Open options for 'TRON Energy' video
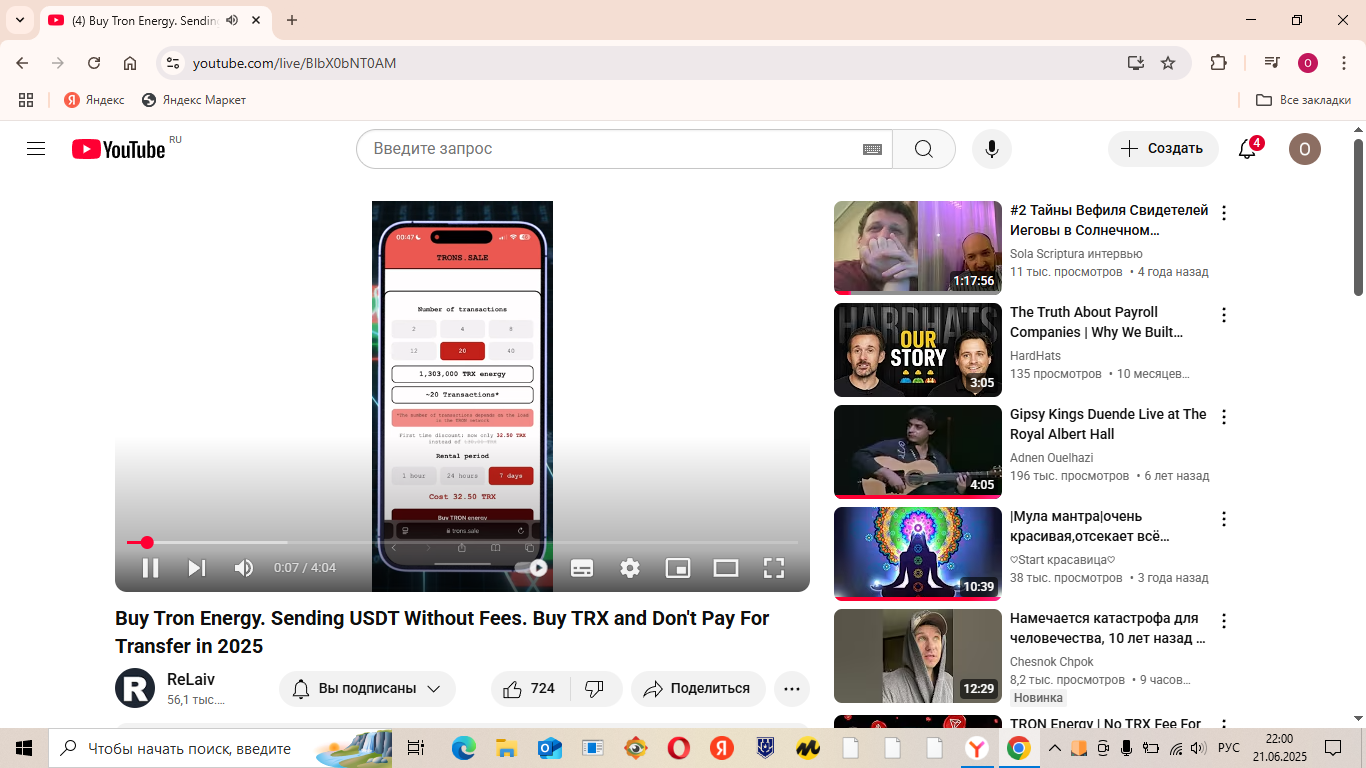The image size is (1366, 768). pos(1224,723)
